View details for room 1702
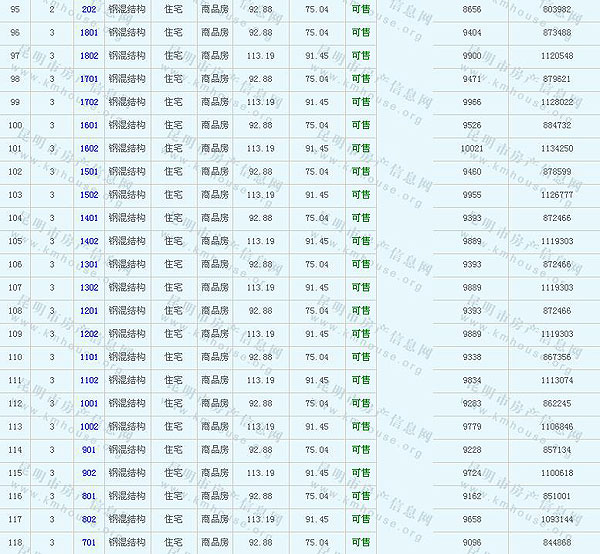The width and height of the screenshot is (600, 554). click(89, 102)
